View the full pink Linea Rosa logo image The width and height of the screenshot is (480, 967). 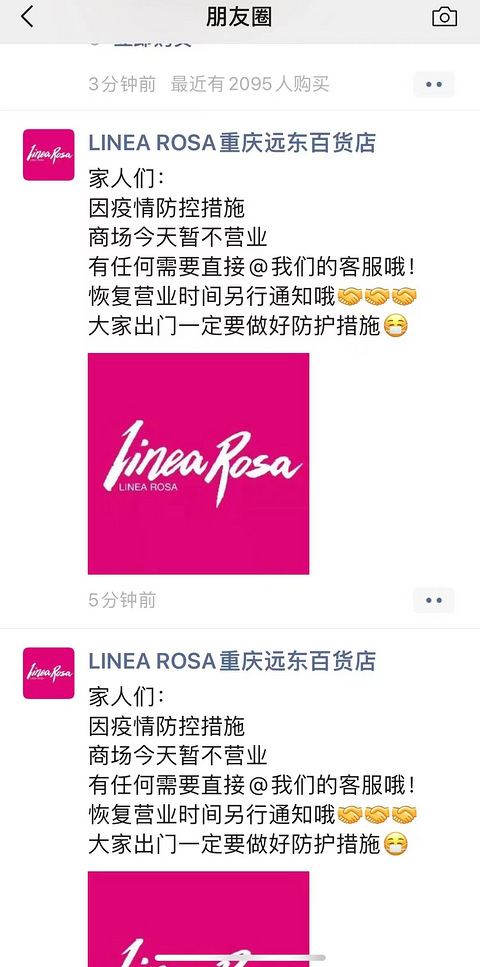pyautogui.click(x=199, y=464)
